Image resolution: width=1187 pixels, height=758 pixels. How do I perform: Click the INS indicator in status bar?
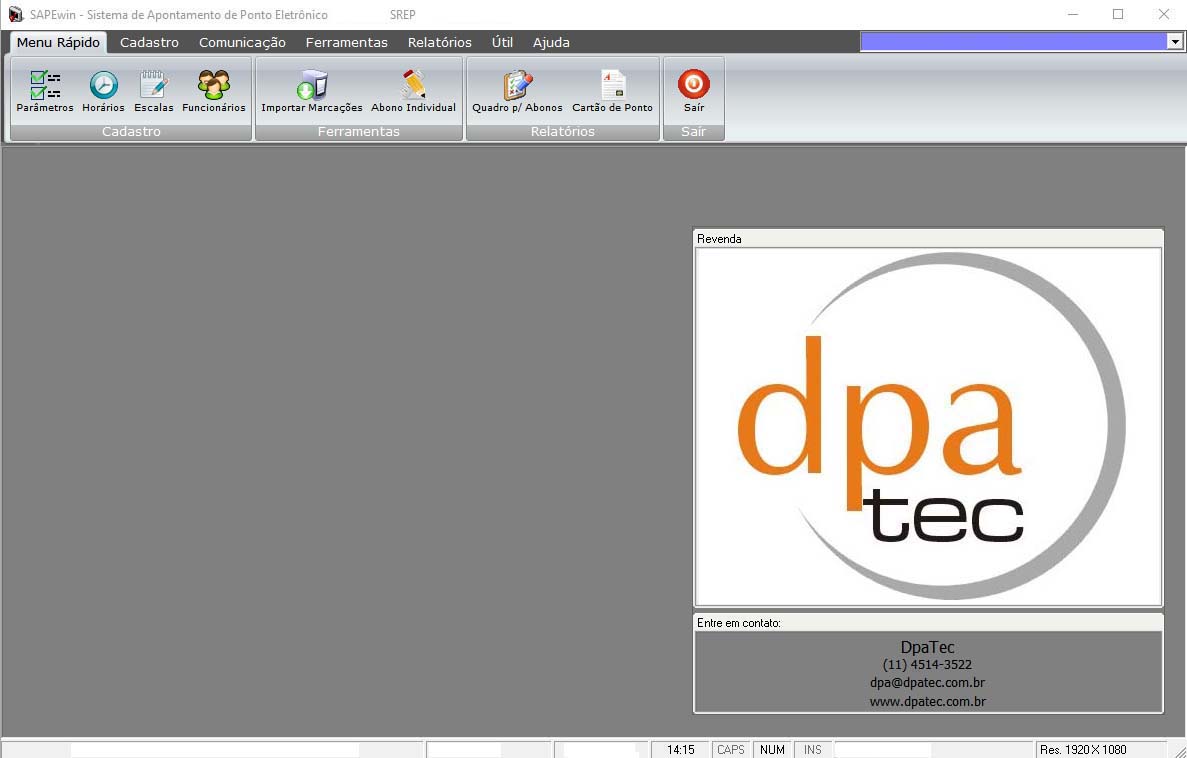[x=813, y=750]
